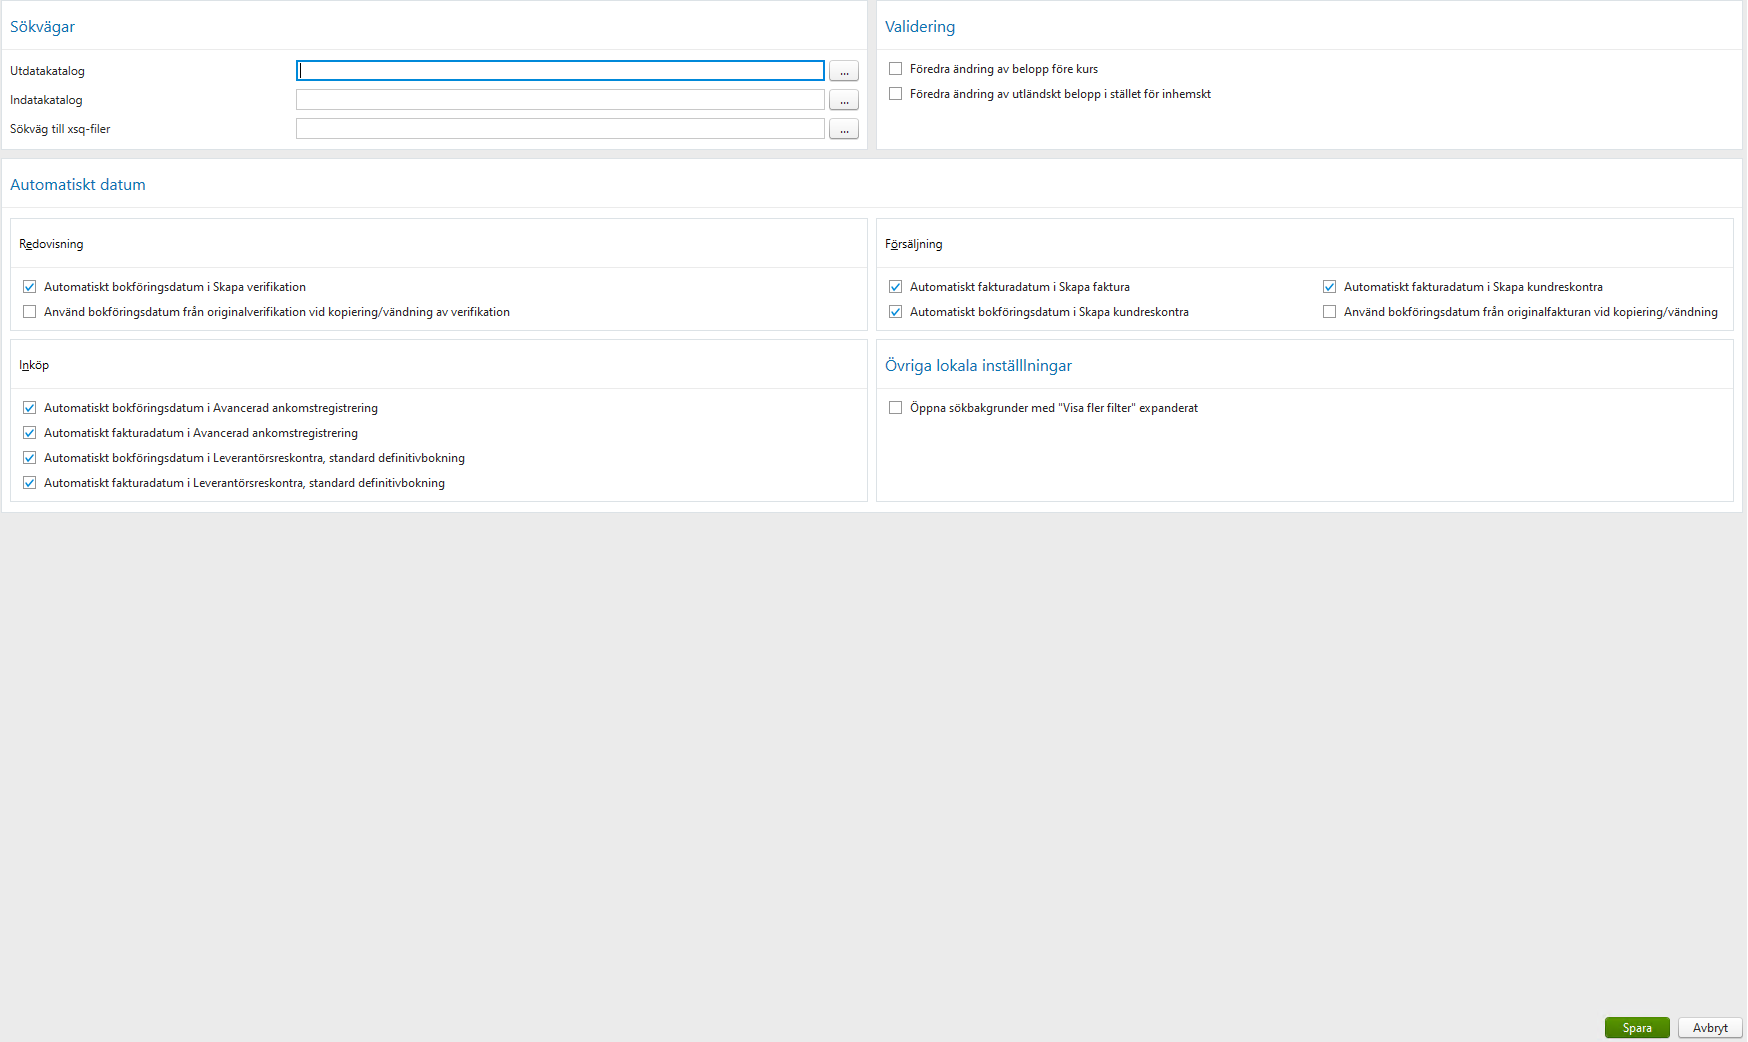
Task: Click the Spara button
Action: coord(1636,1027)
